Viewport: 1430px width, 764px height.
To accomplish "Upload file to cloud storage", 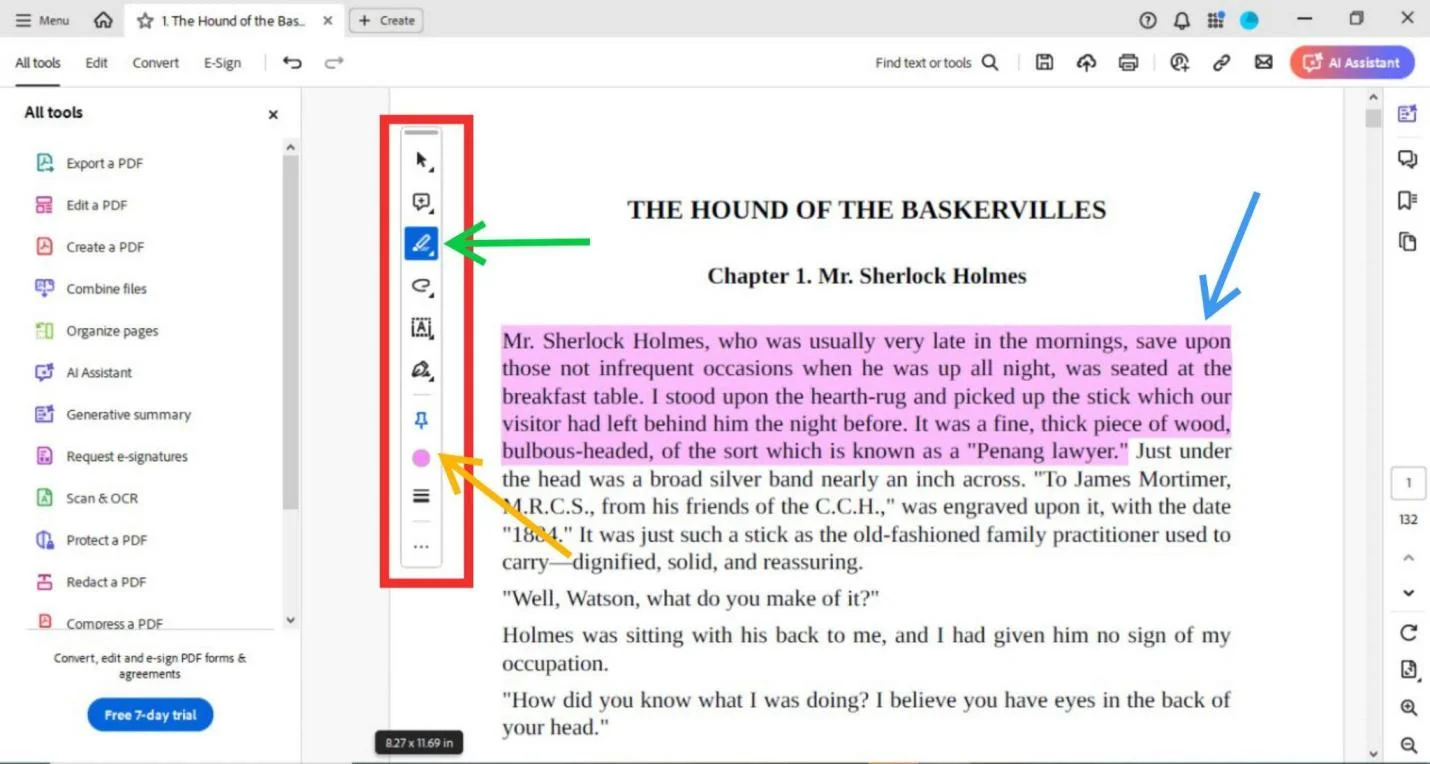I will pyautogui.click(x=1086, y=63).
